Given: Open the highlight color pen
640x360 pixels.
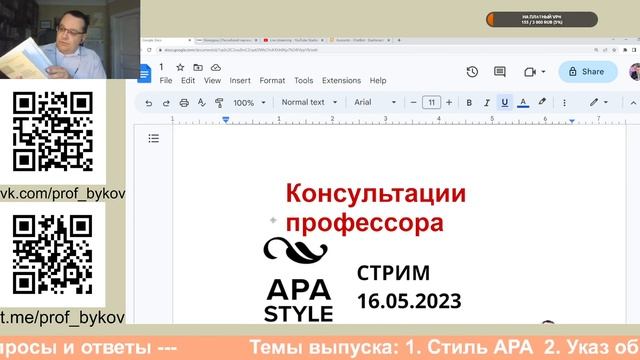Looking at the screenshot, I should [x=542, y=102].
